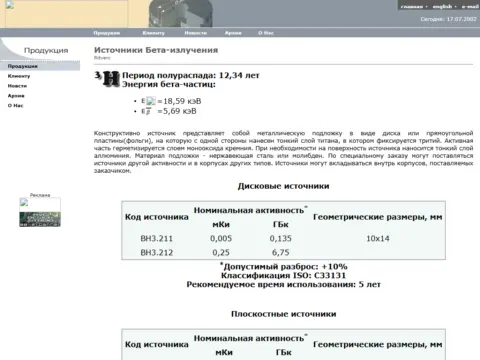Select Клиенту in the left sidebar menu
Screen dimensions: 480x360
[19, 76]
